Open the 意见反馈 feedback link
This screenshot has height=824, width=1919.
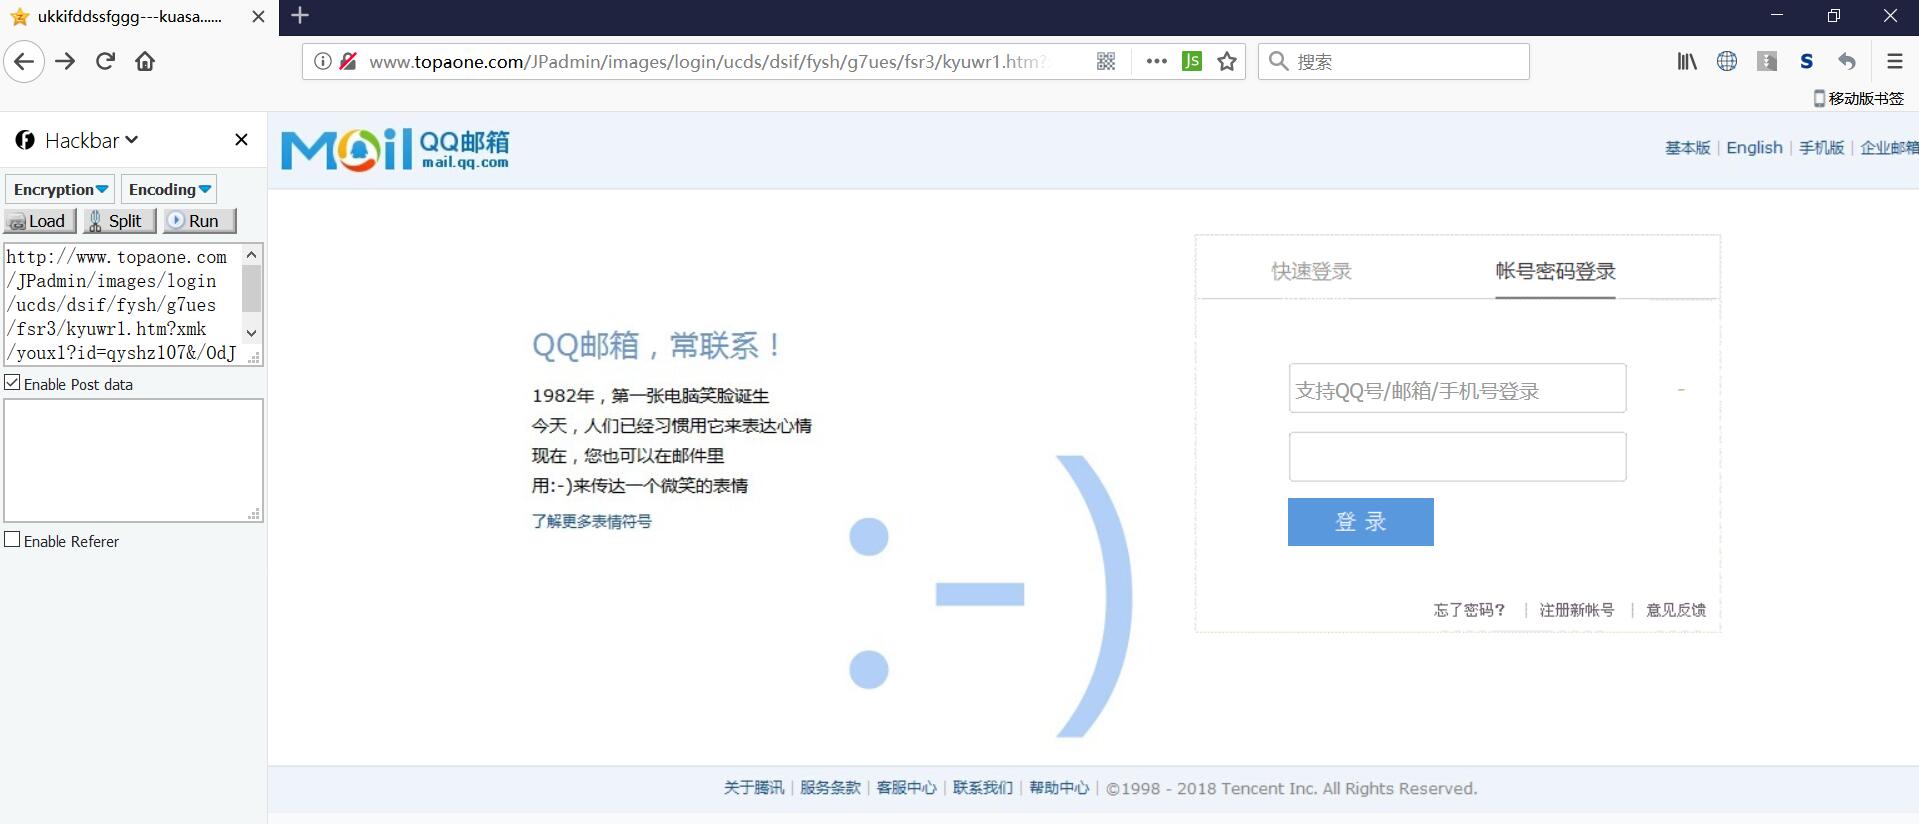click(1676, 610)
